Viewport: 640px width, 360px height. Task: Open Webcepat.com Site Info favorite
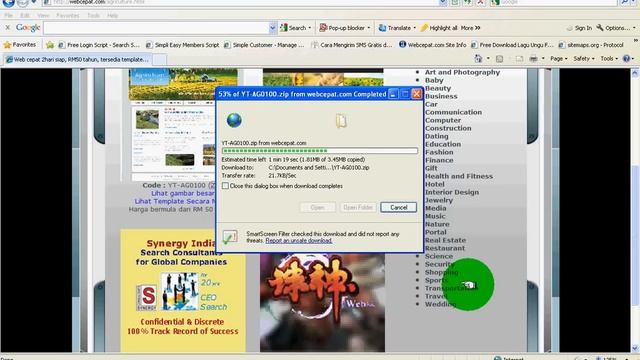[x=432, y=45]
